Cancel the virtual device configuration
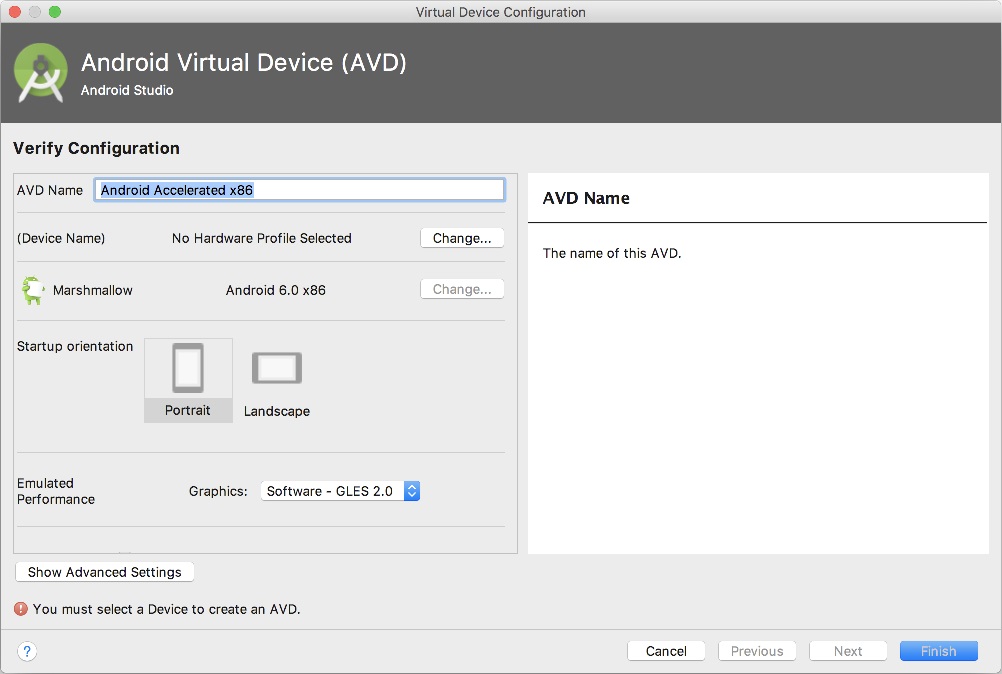The height and width of the screenshot is (674, 1002). (x=666, y=650)
